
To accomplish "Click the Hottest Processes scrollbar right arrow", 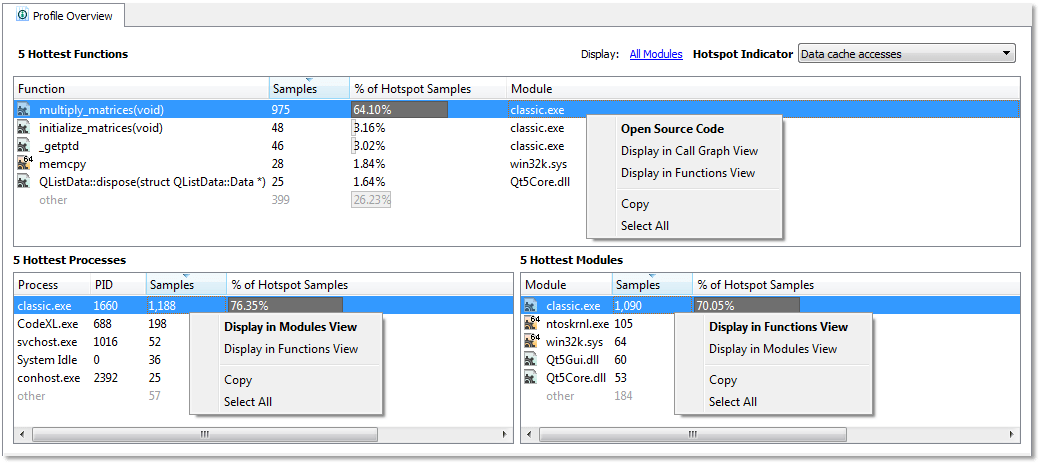I will pyautogui.click(x=505, y=434).
